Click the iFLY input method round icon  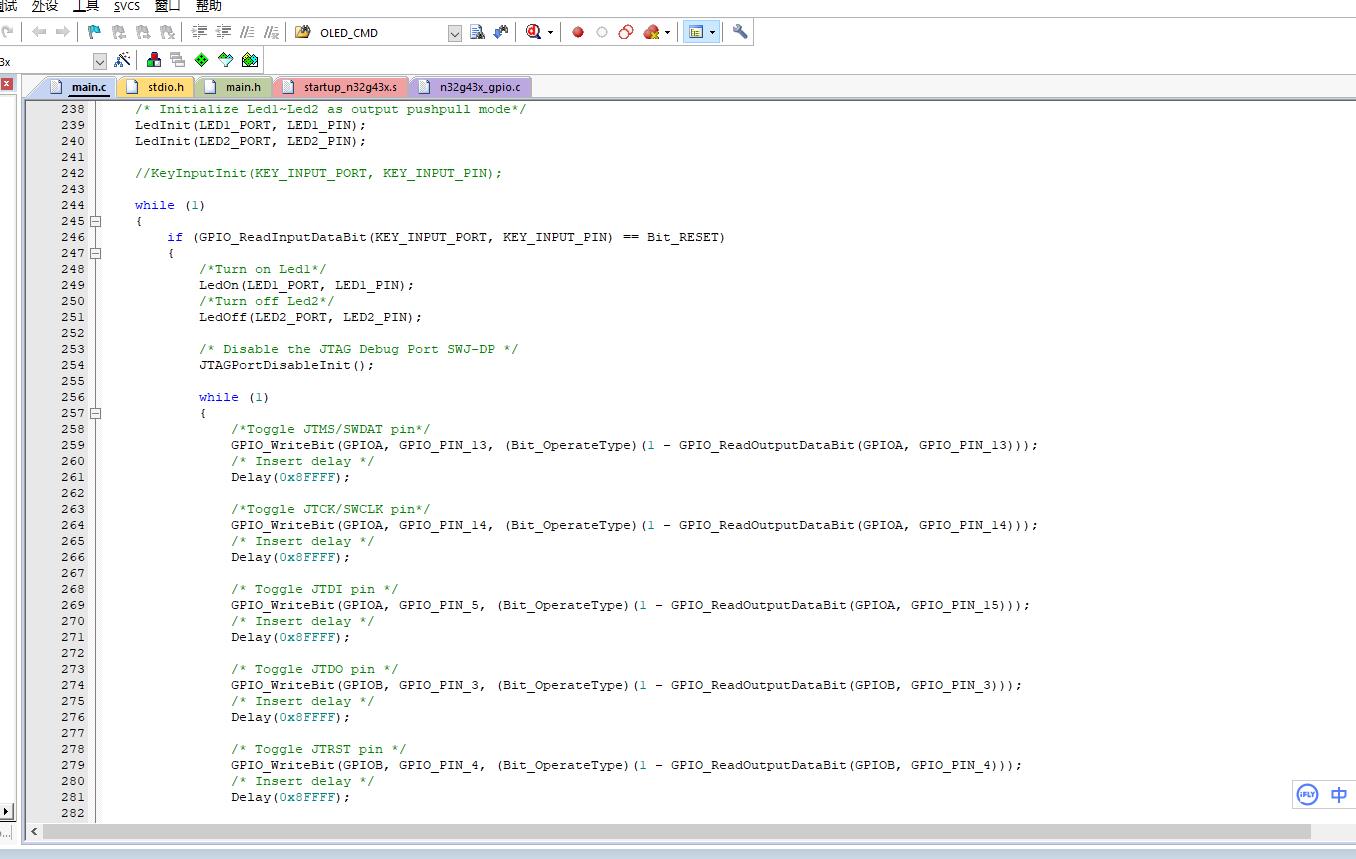(1307, 795)
